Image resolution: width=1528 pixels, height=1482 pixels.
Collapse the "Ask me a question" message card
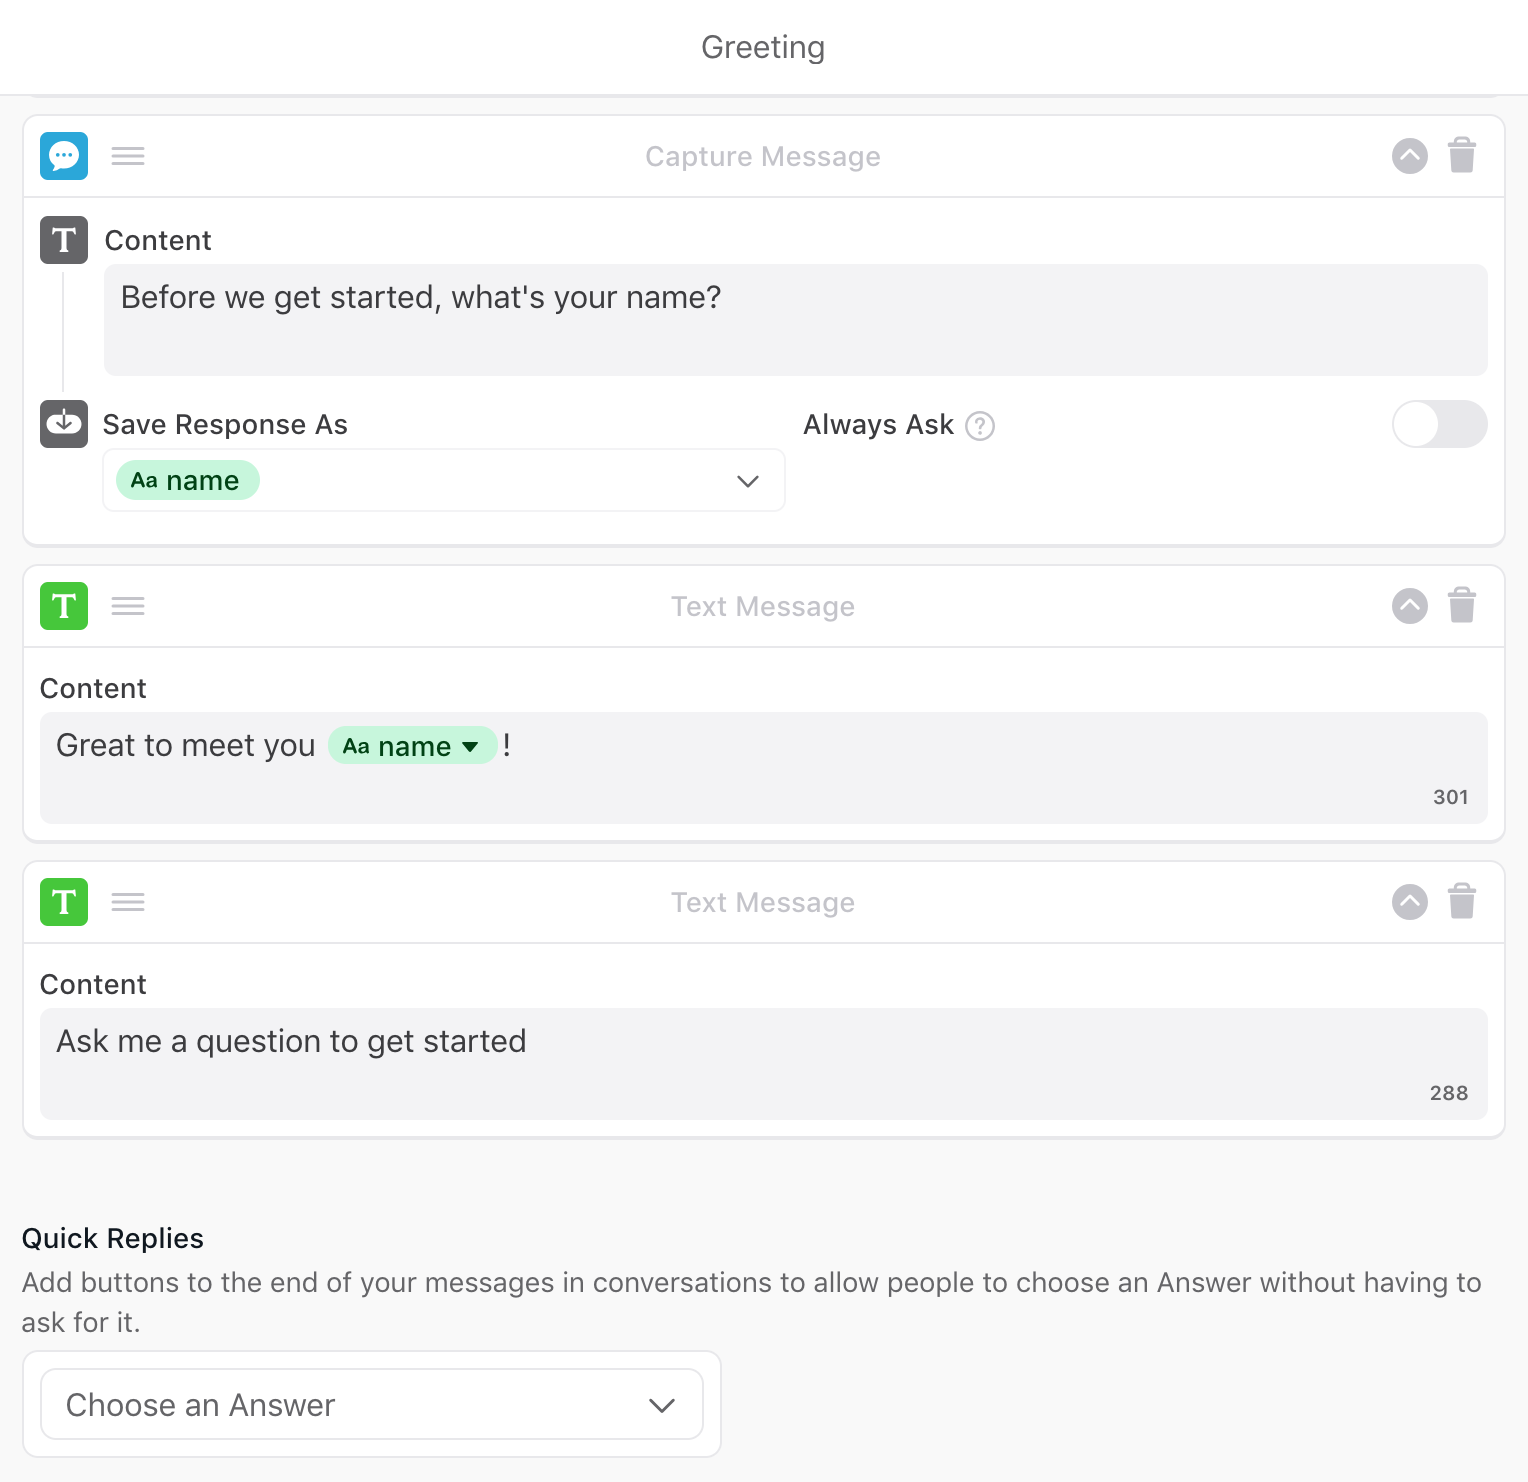coord(1410,902)
